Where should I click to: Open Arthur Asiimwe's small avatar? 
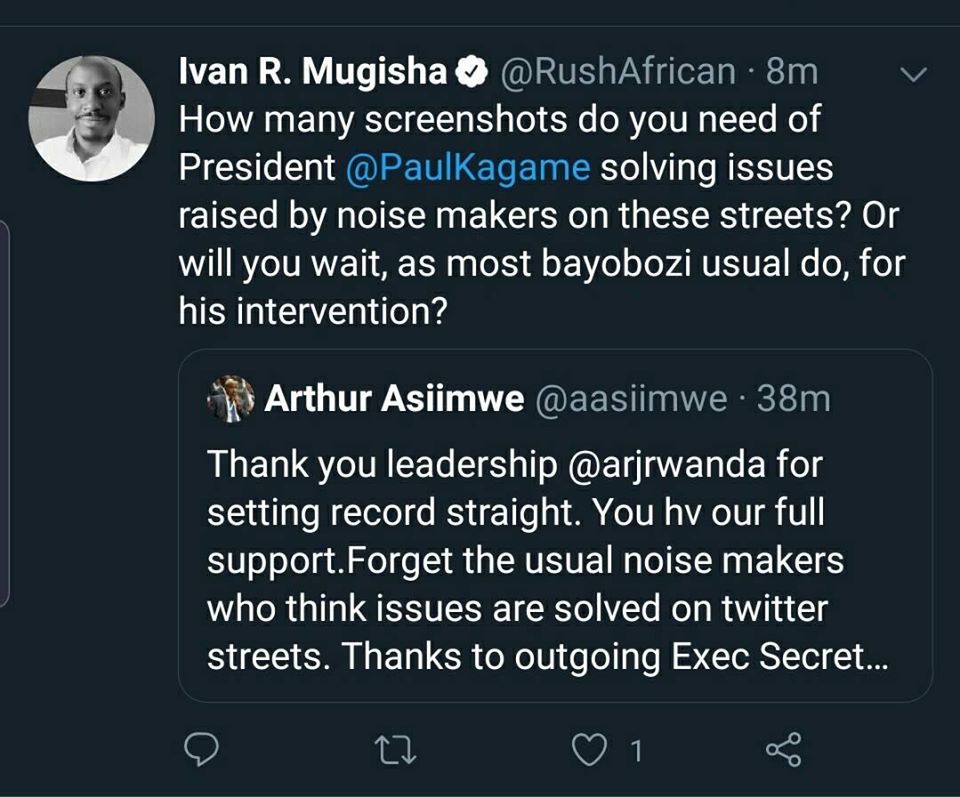[x=231, y=398]
